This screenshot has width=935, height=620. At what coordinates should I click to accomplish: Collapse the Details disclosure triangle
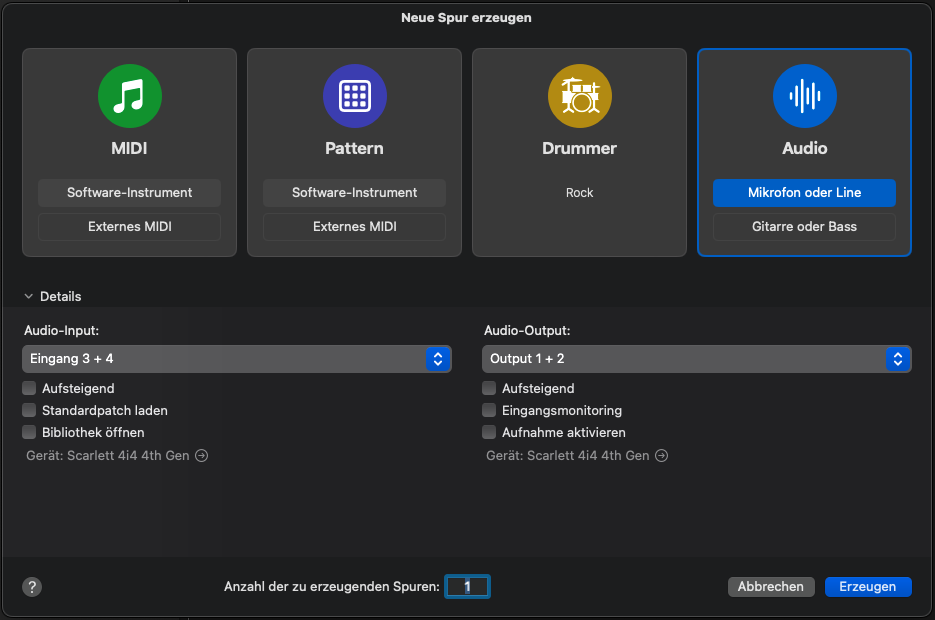pyautogui.click(x=29, y=297)
